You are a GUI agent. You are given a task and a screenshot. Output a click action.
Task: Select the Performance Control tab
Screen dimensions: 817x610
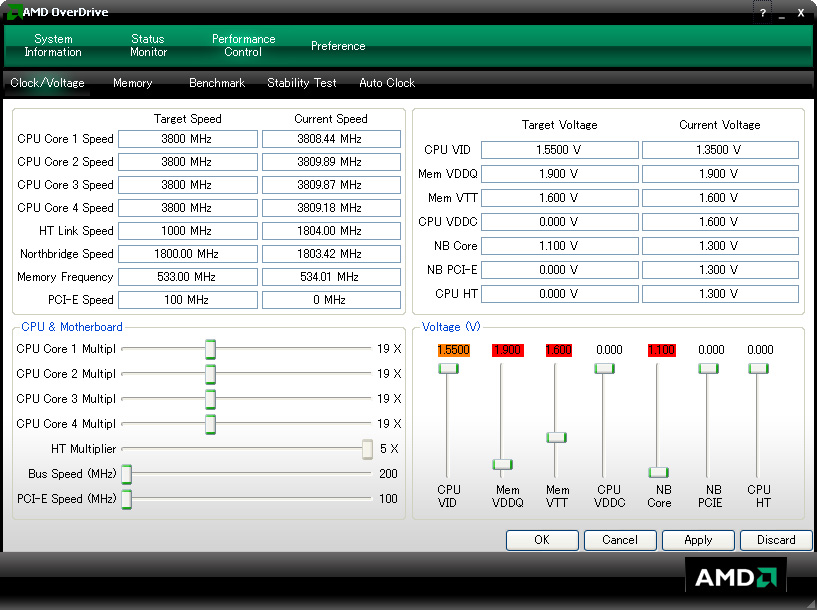coord(243,45)
